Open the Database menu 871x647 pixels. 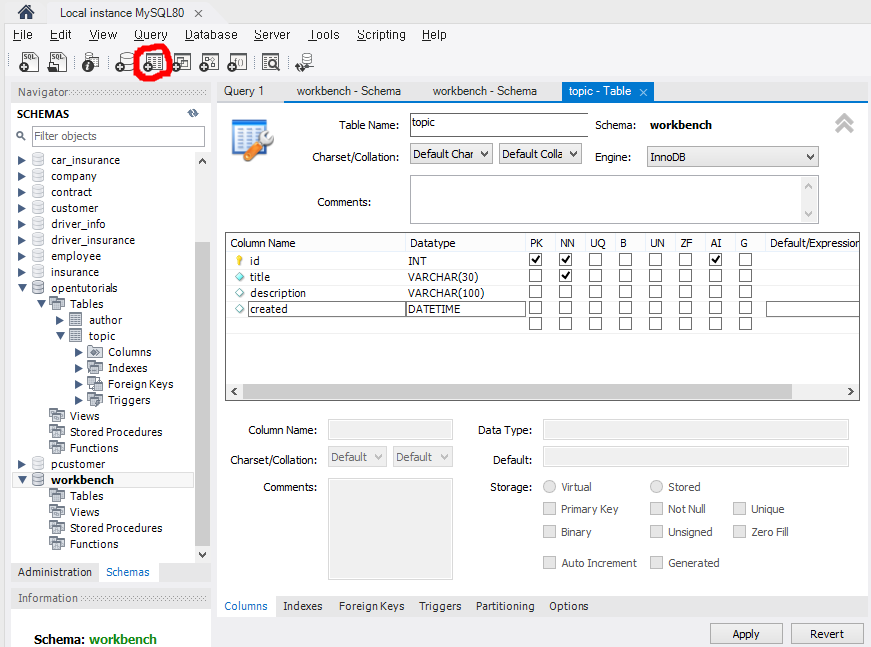click(211, 34)
